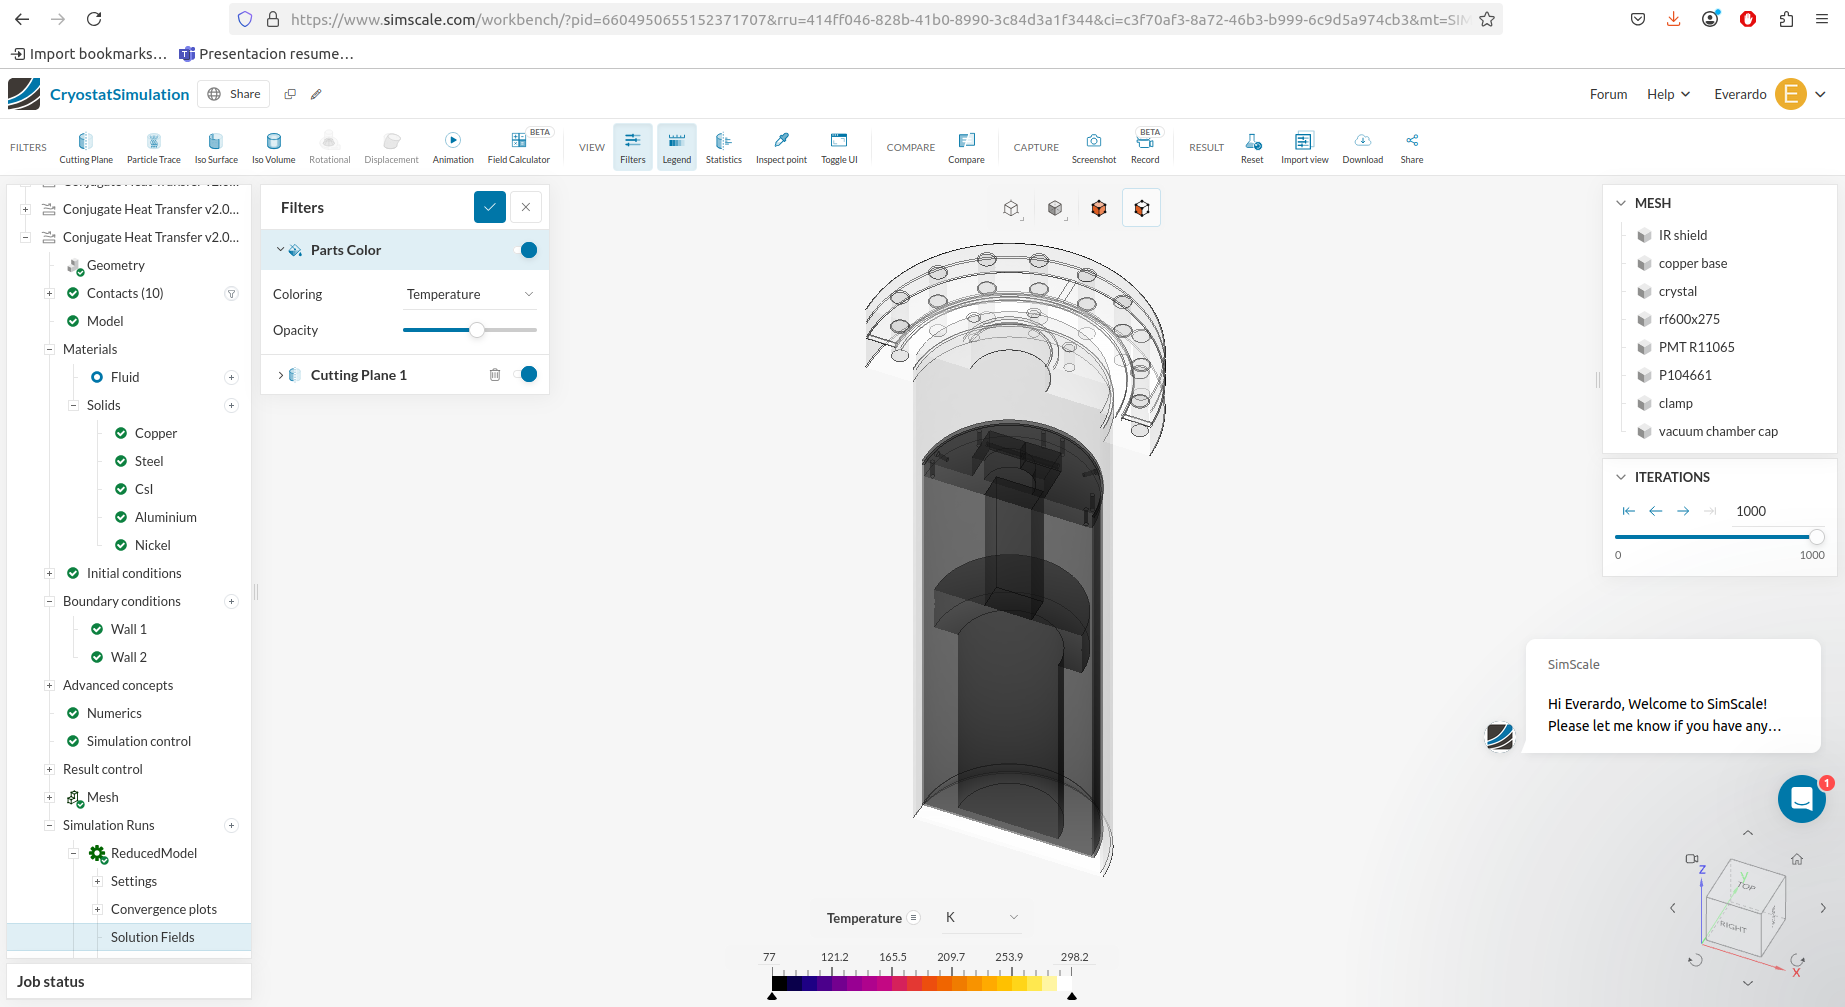Open the temperature unit K dropdown

point(981,918)
